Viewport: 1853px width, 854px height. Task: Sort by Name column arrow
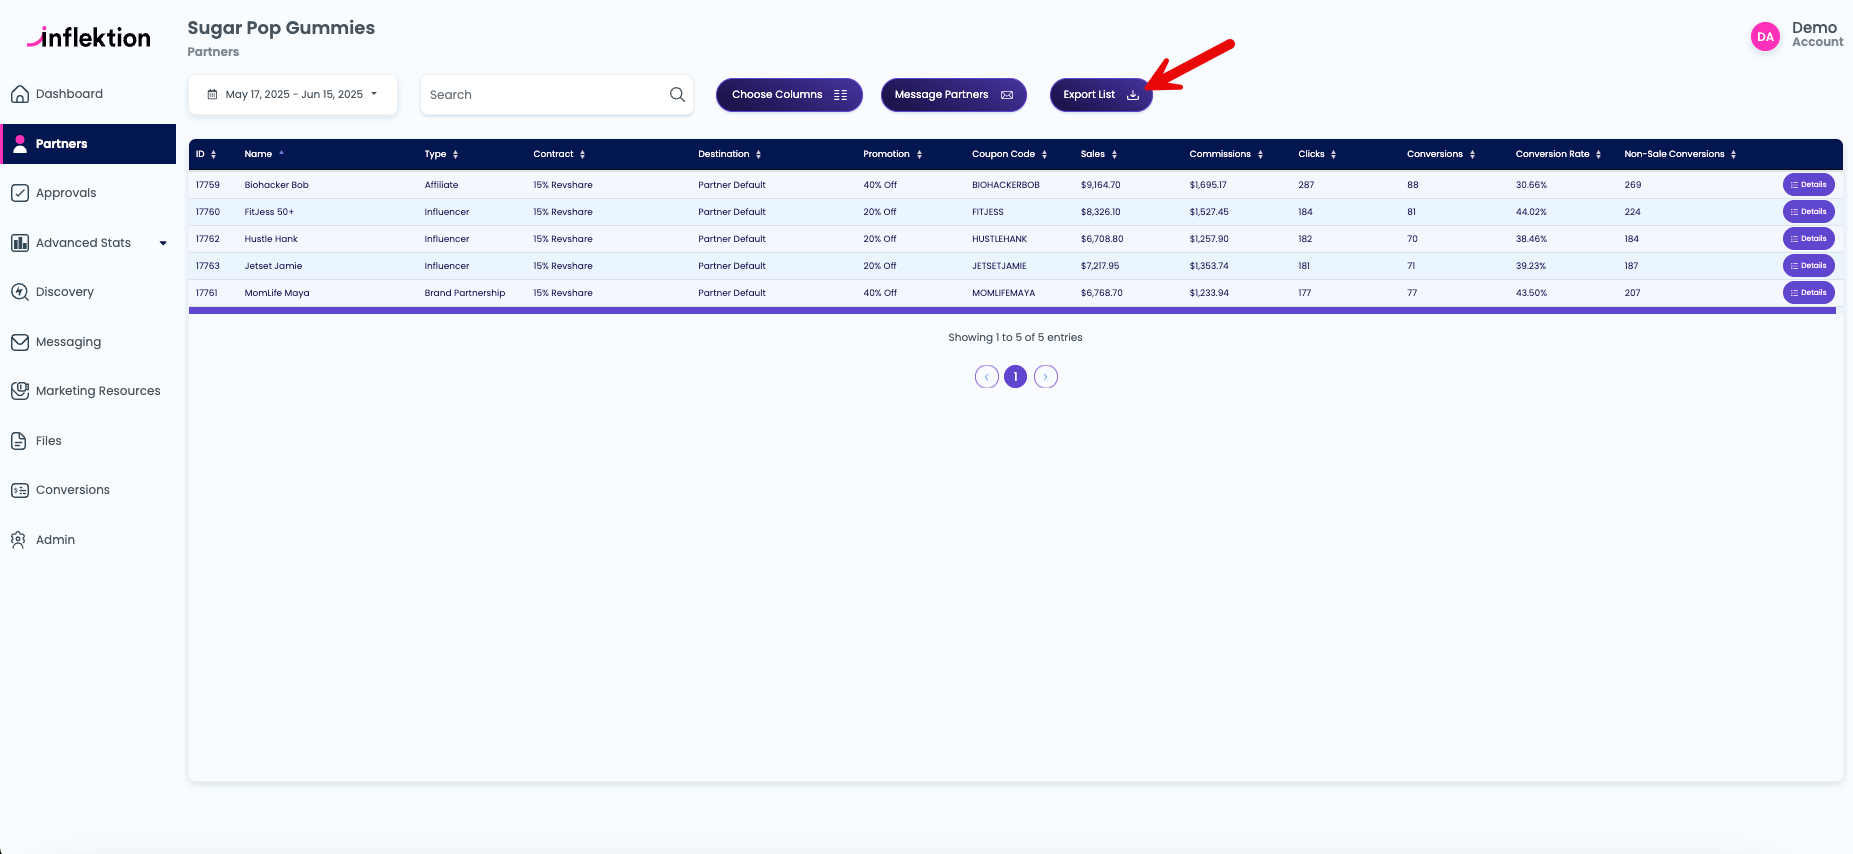click(x=282, y=153)
